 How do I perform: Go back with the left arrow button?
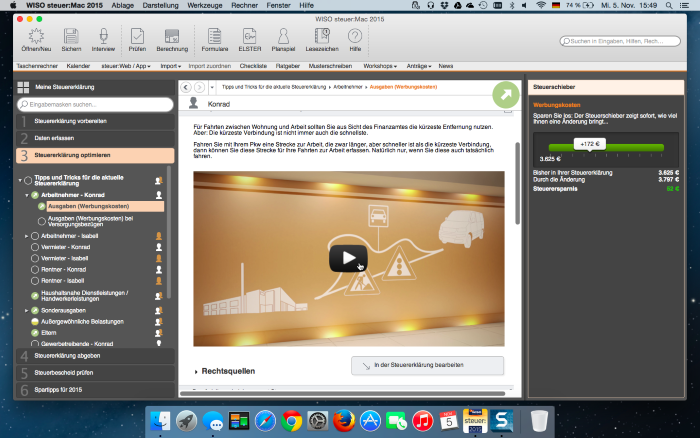(x=186, y=87)
